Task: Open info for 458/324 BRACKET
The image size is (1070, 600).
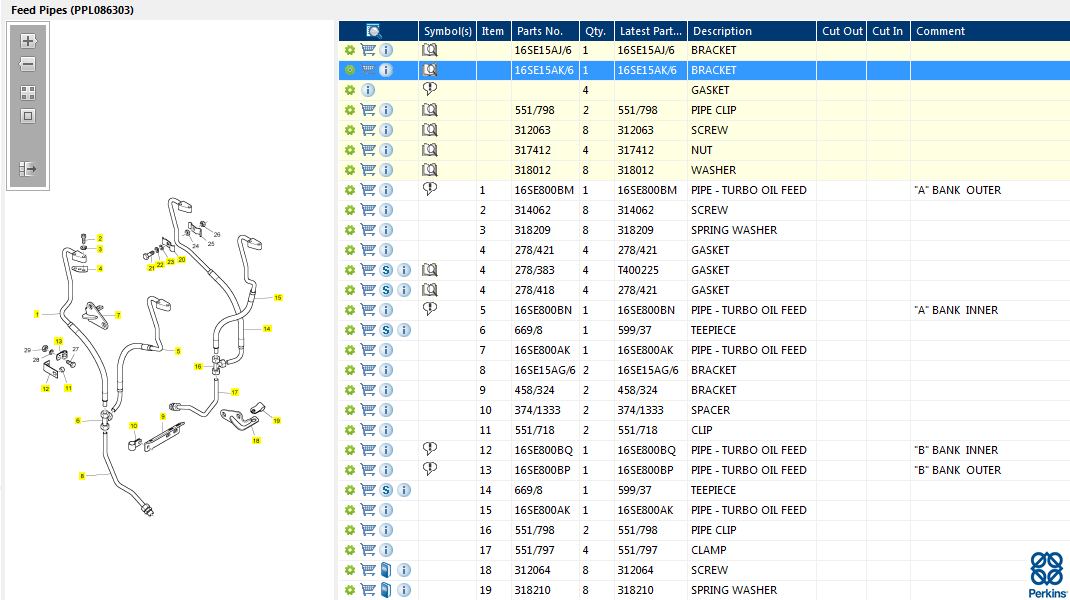Action: (386, 390)
